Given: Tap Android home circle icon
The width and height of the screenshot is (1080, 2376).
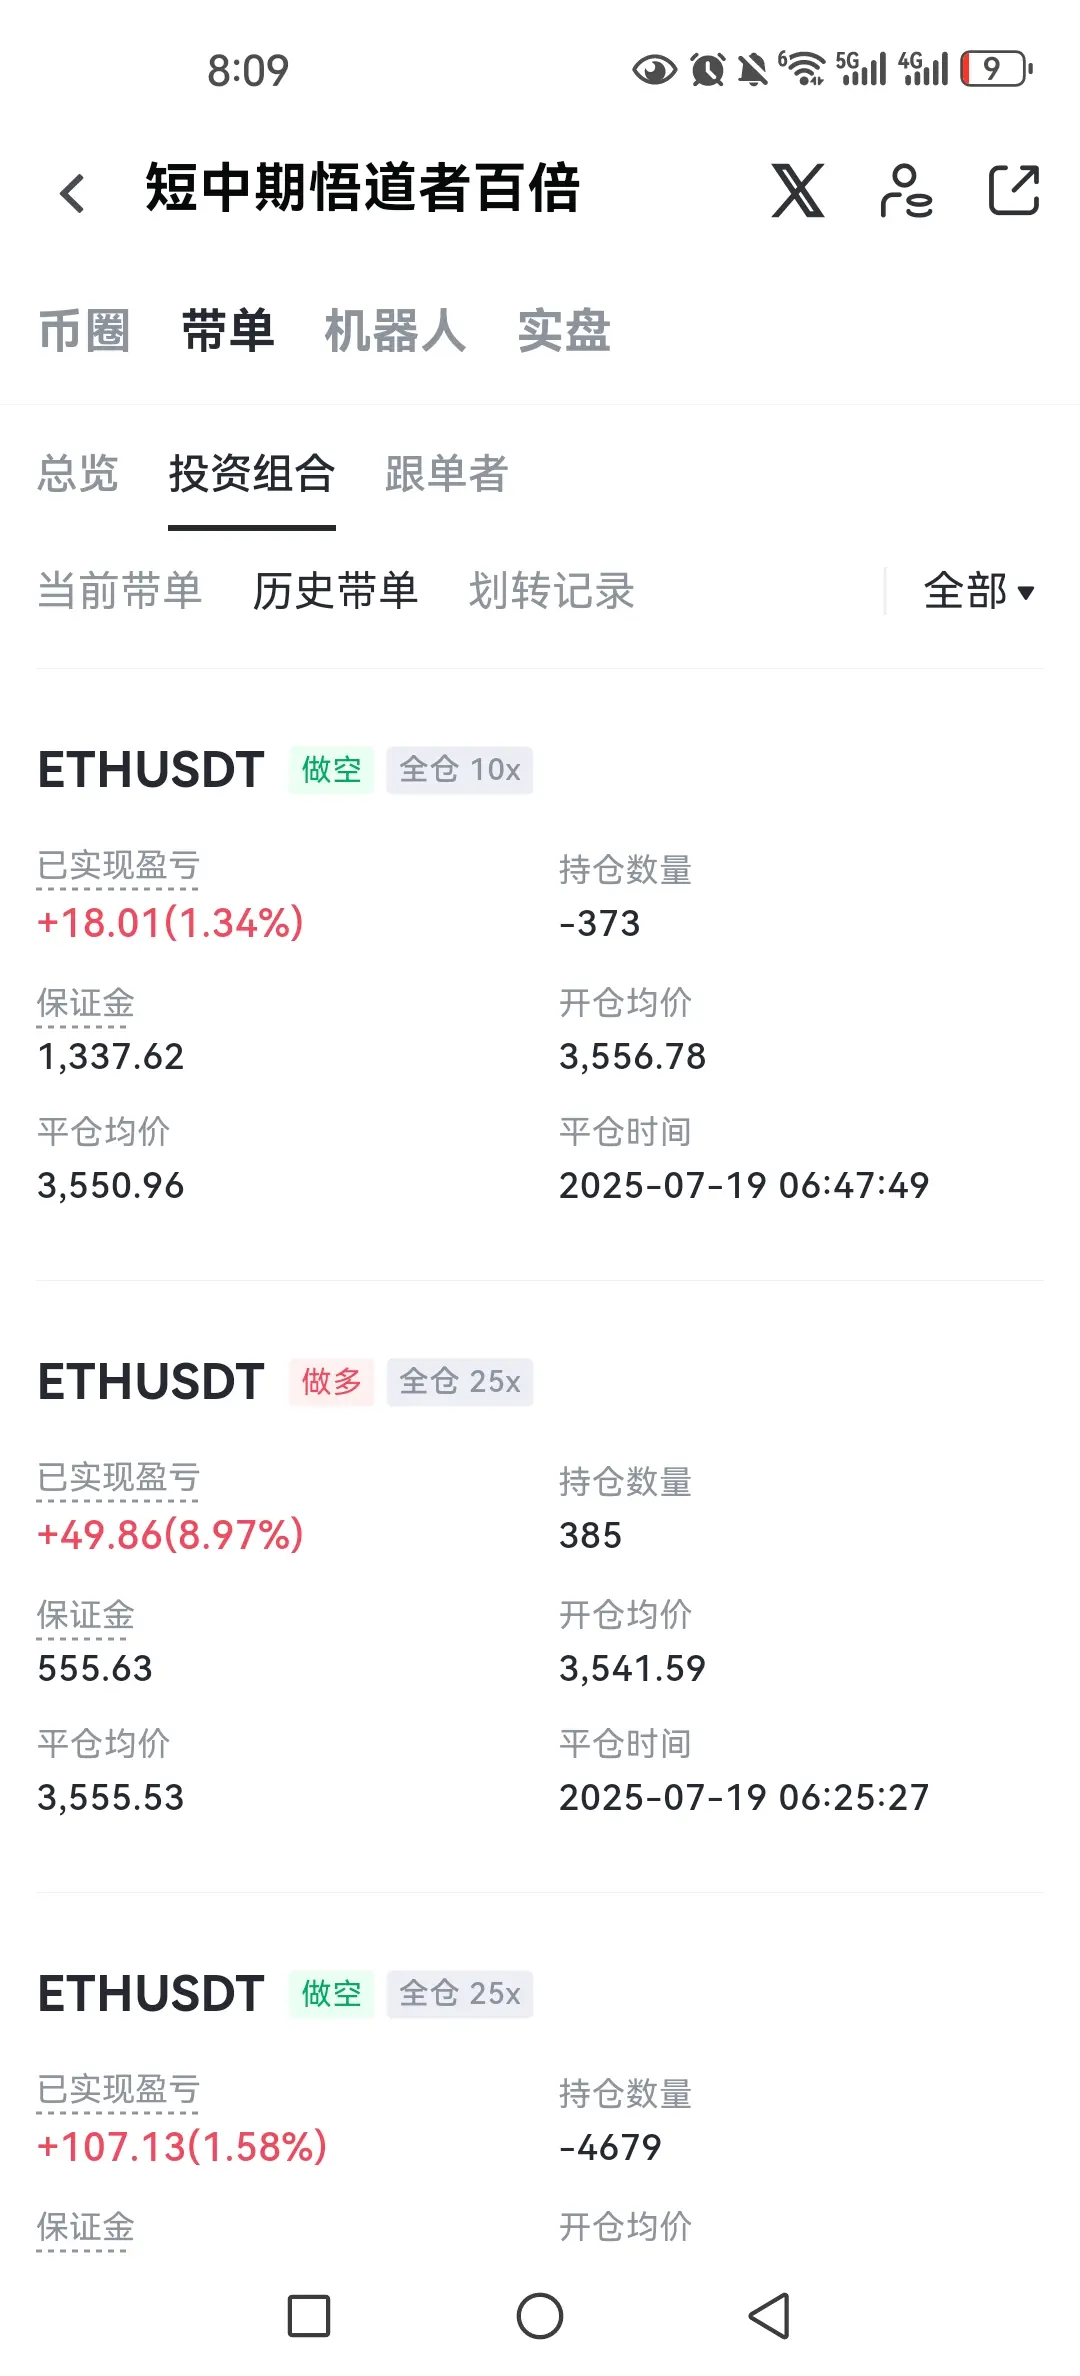Looking at the screenshot, I should (540, 2316).
